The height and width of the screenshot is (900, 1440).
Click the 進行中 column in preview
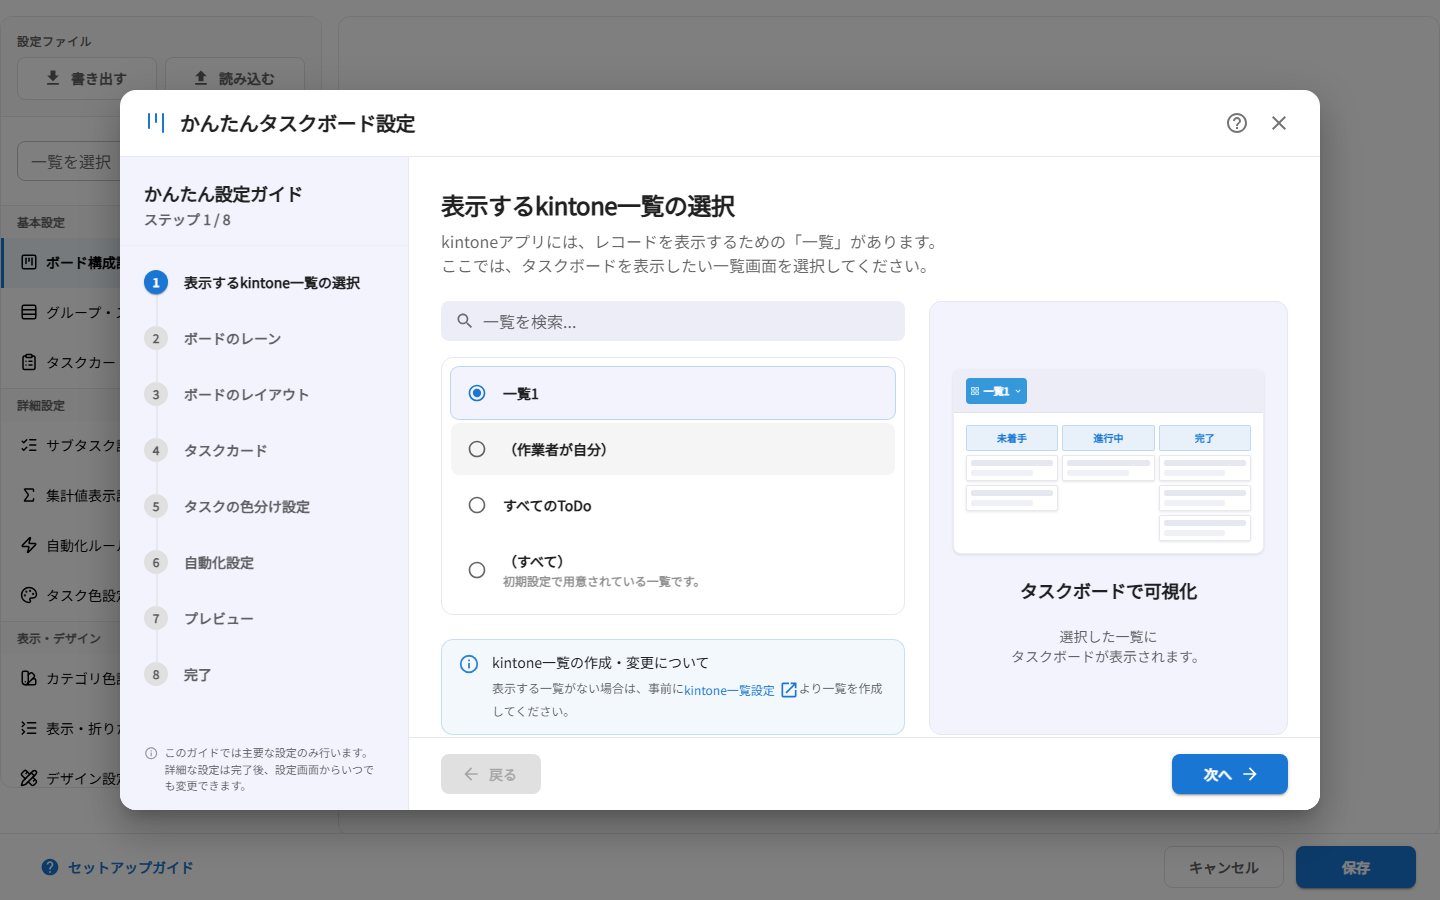coord(1108,438)
